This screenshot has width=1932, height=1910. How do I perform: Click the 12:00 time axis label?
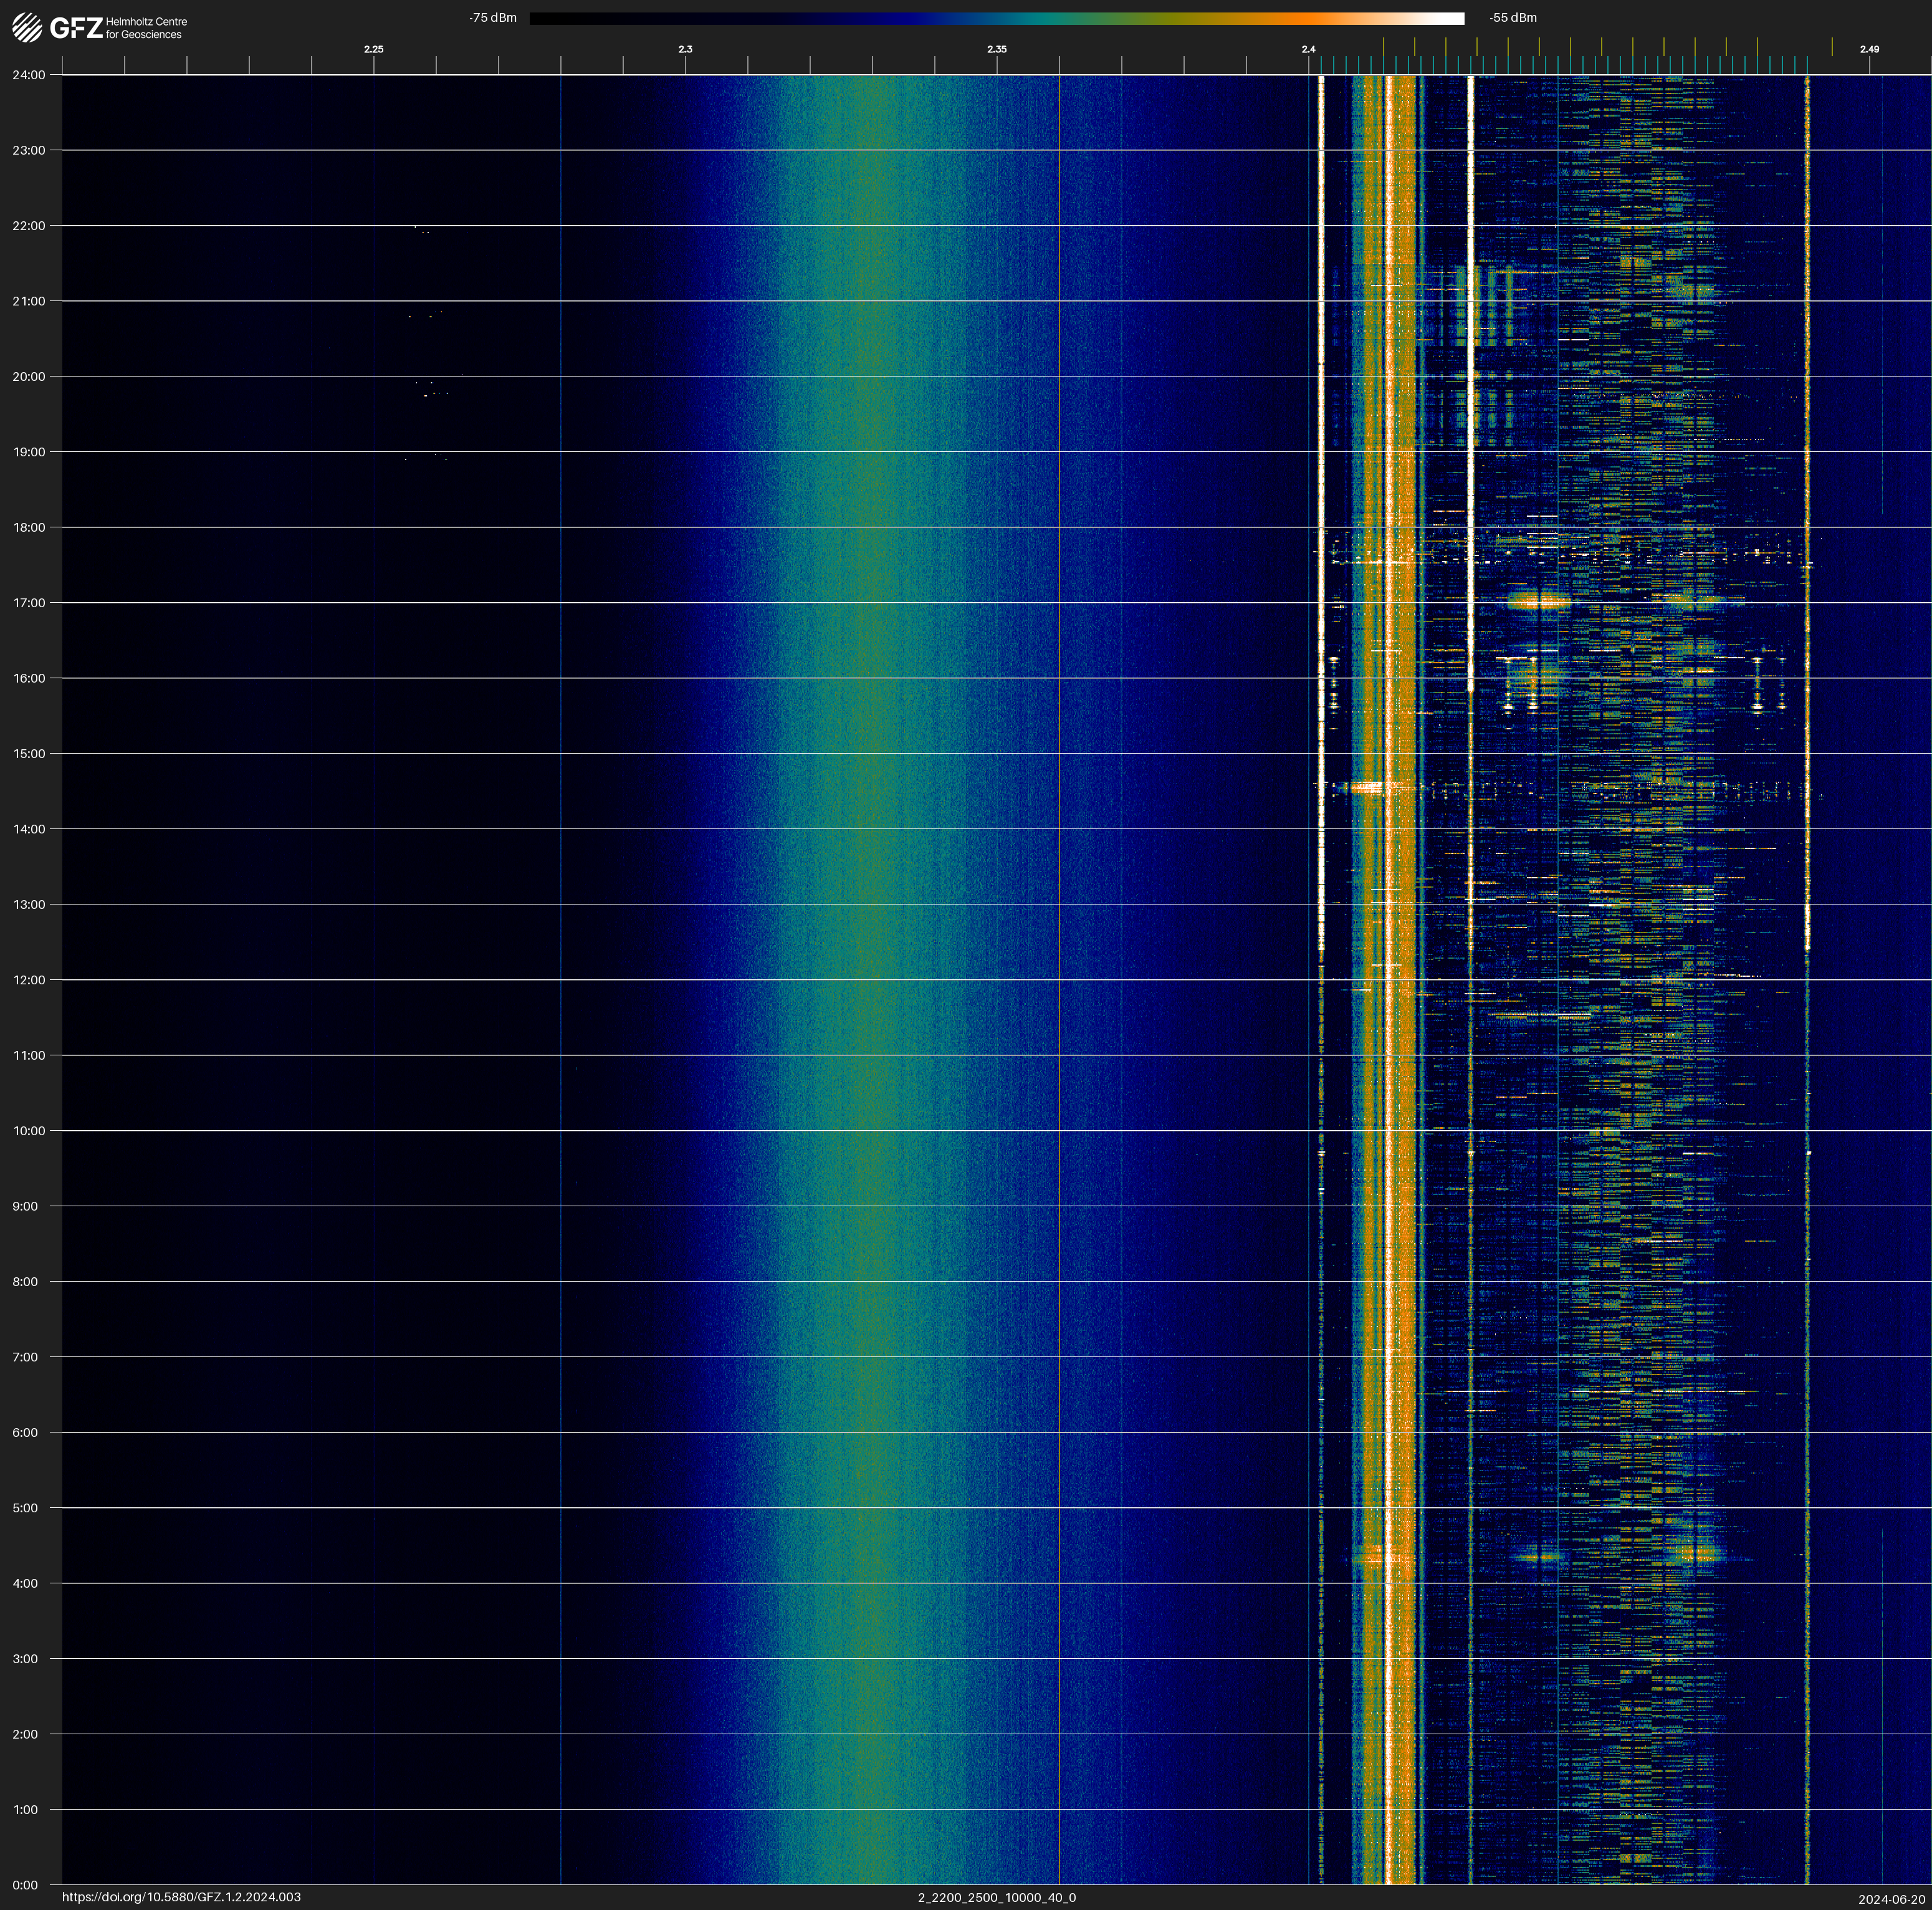click(29, 980)
